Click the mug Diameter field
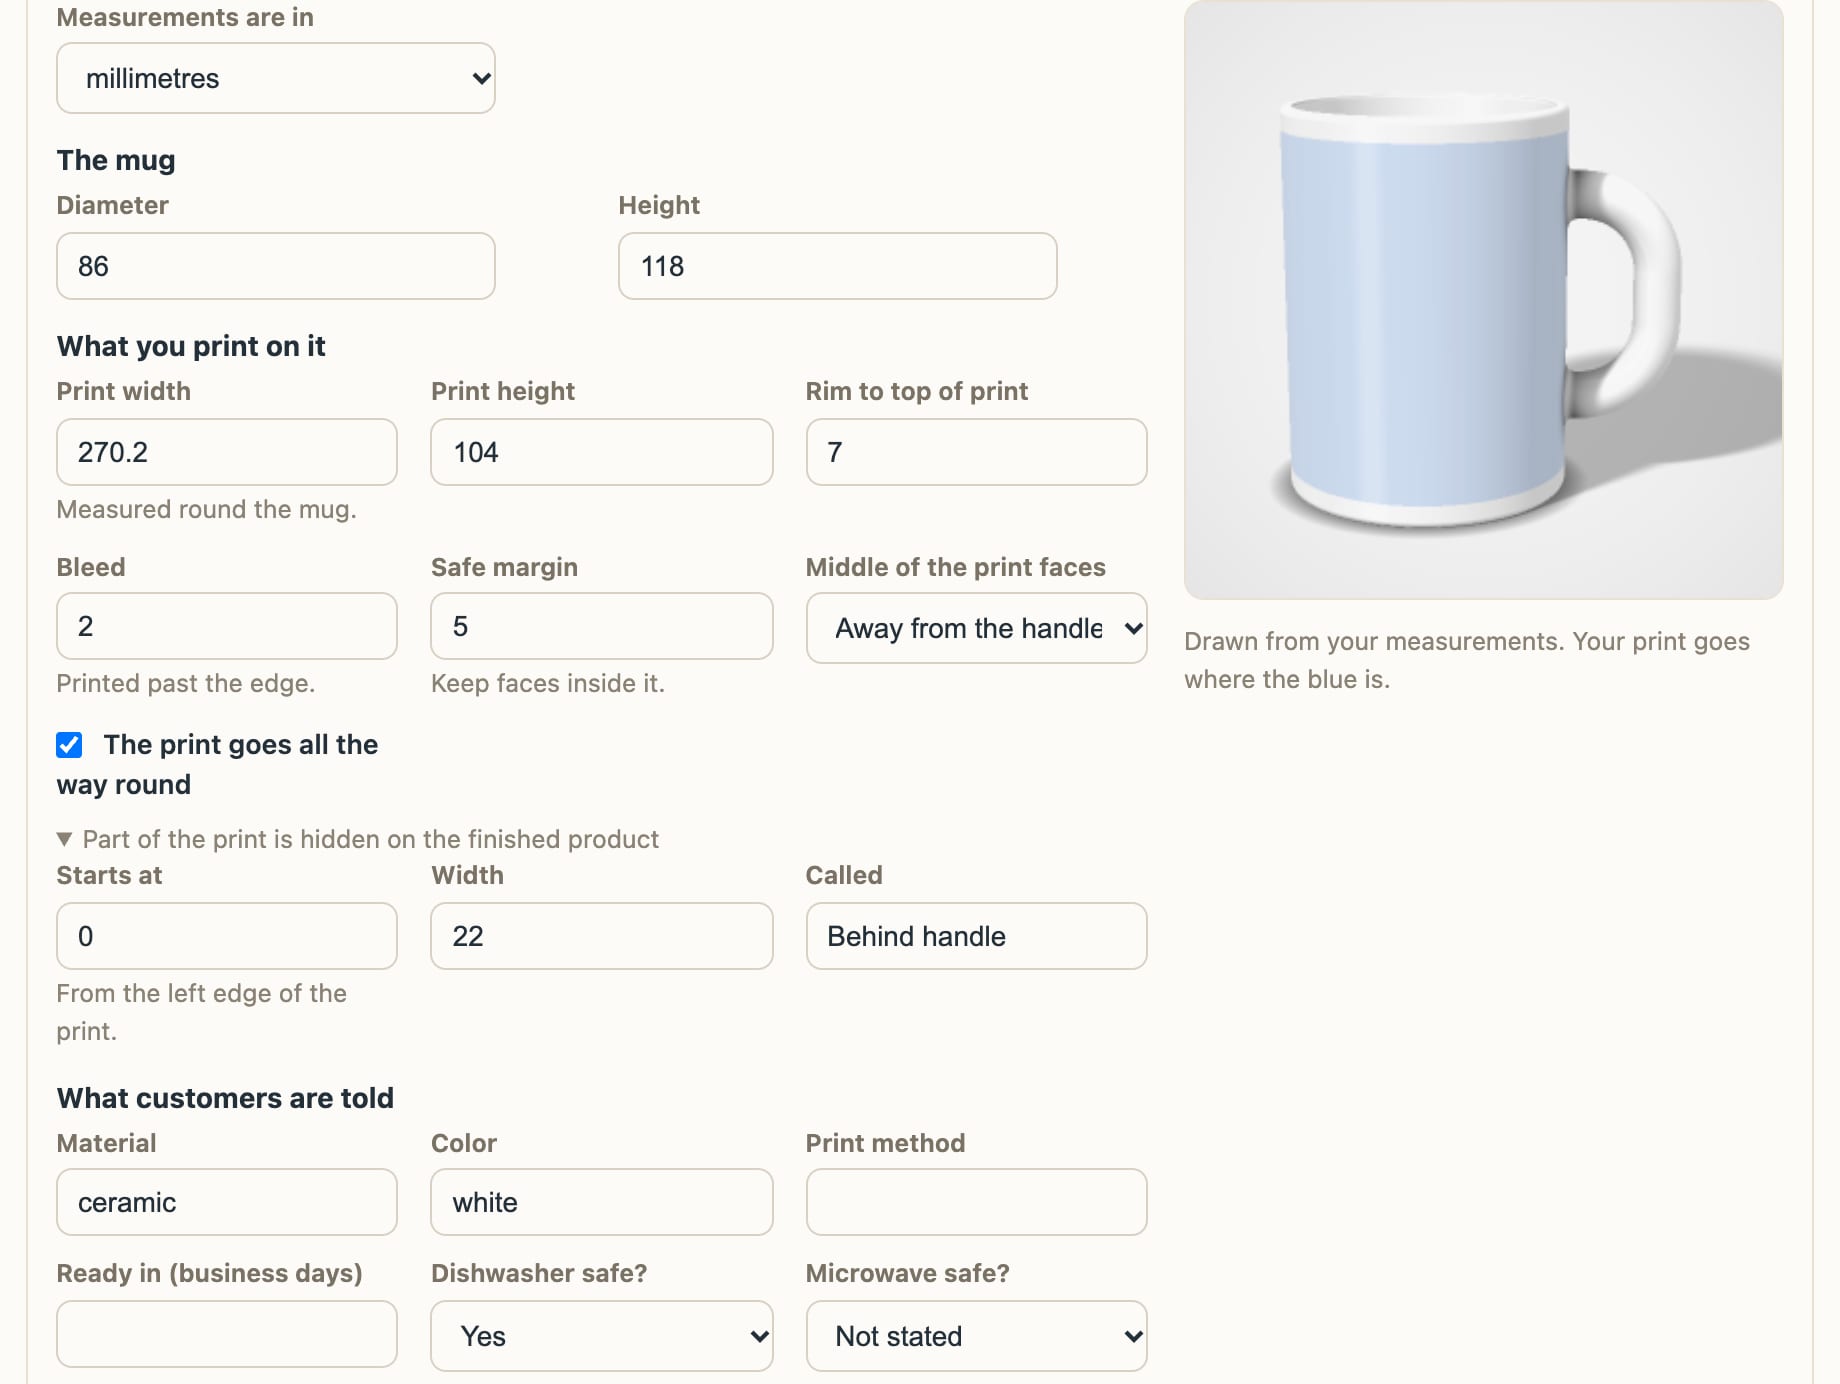Viewport: 1840px width, 1384px height. coord(276,266)
